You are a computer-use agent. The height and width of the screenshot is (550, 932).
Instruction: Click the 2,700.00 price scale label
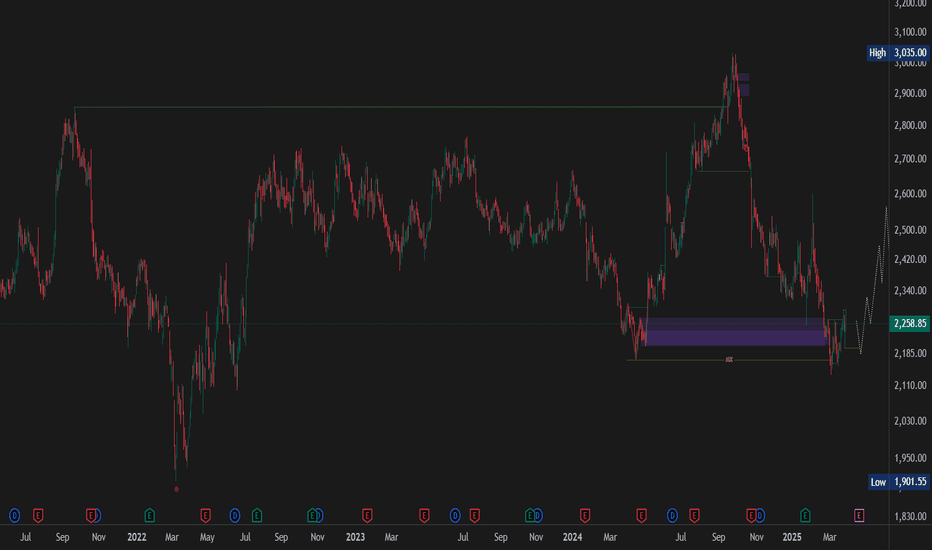coord(910,159)
